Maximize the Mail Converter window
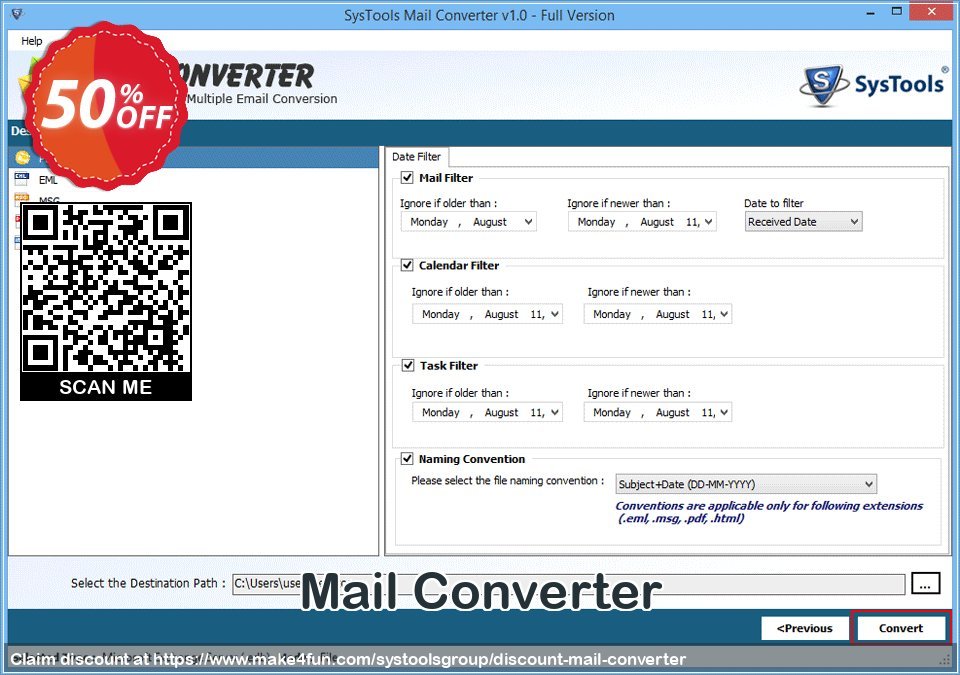 pyautogui.click(x=896, y=12)
